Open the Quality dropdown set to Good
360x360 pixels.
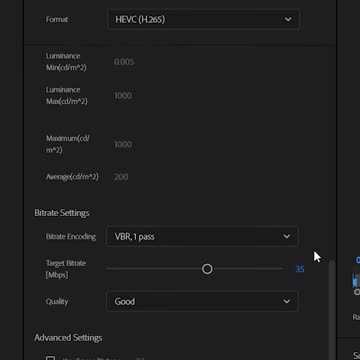click(x=202, y=301)
